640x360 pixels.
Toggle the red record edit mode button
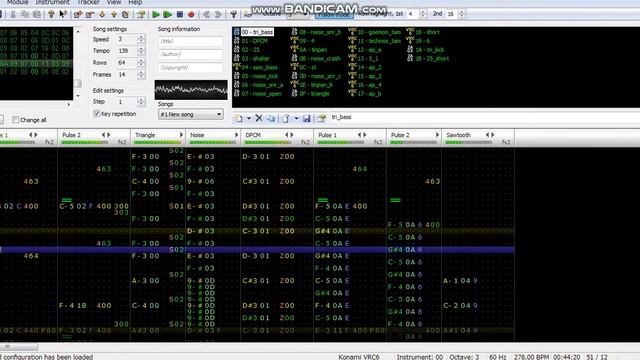coord(191,15)
